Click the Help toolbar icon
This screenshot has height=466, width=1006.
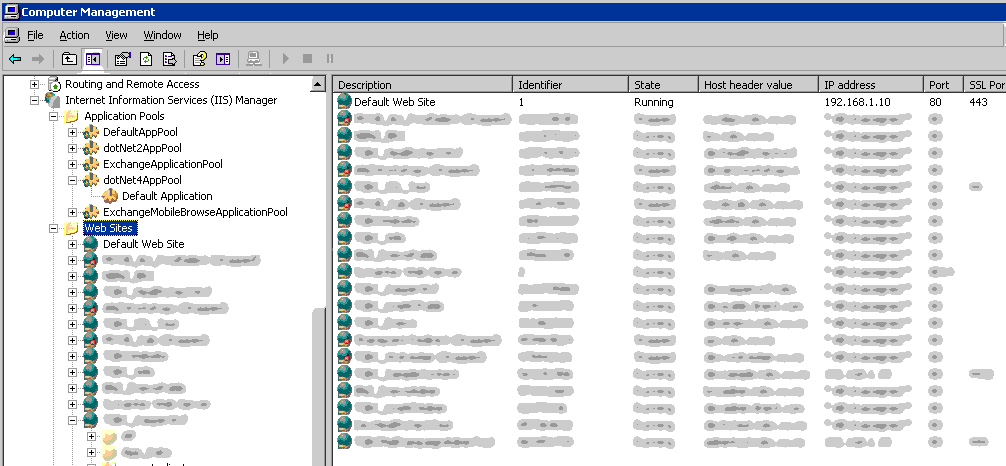pyautogui.click(x=200, y=60)
